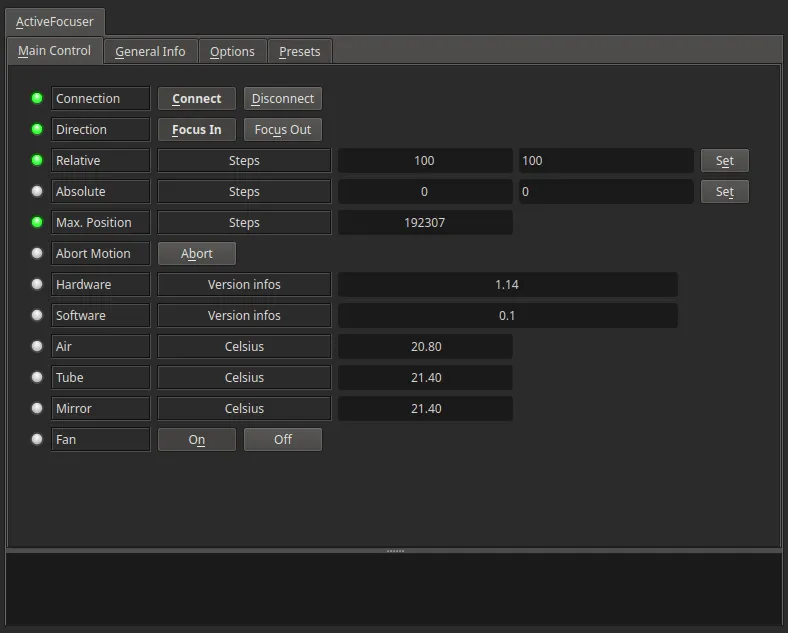Click the panel splitter handle above log
The height and width of the screenshot is (633, 788).
395,551
